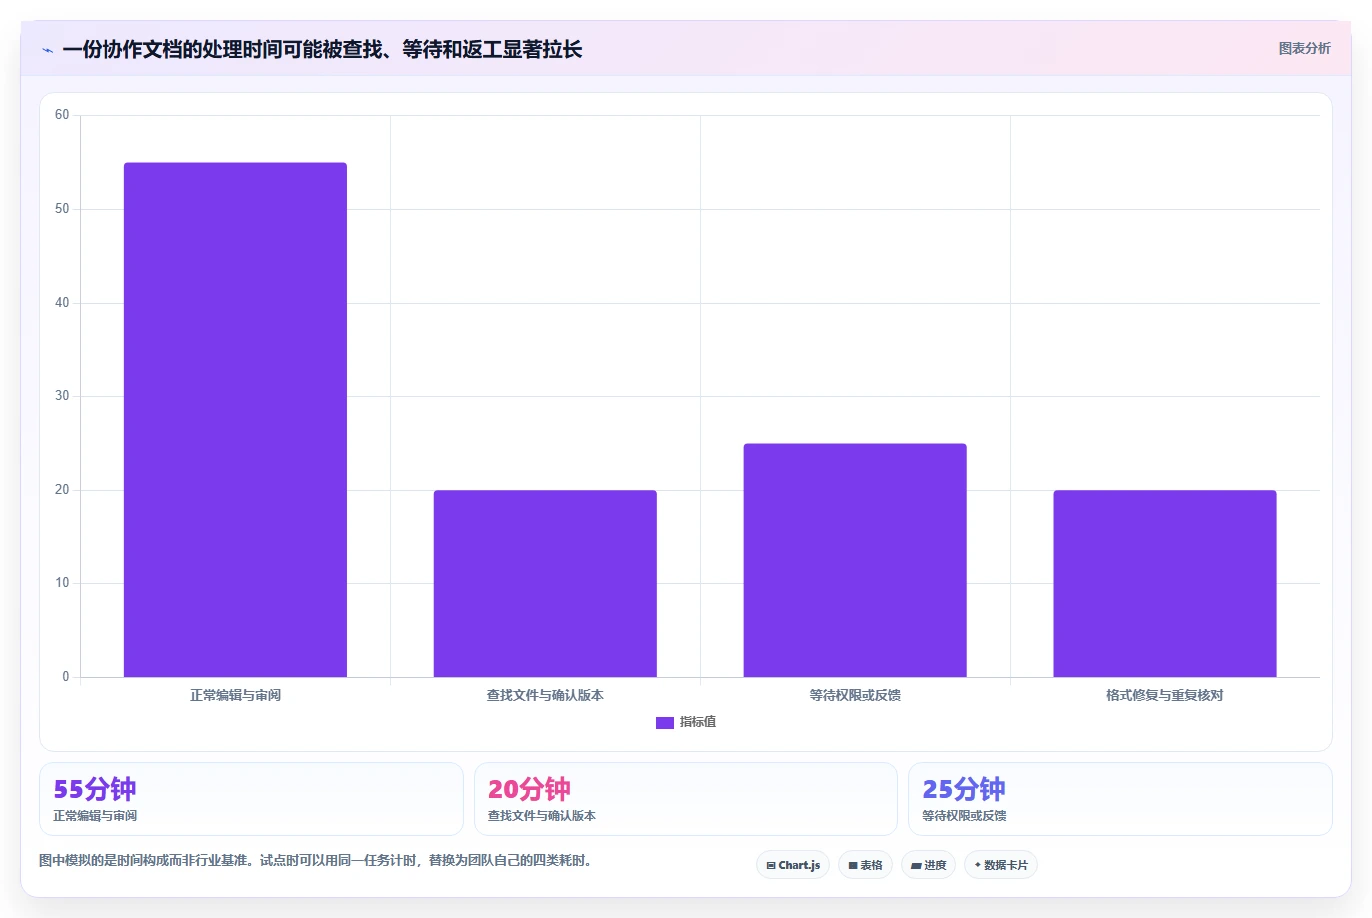Click the x-axis label 格式修复与重复核对
The height and width of the screenshot is (918, 1372).
pos(1165,695)
